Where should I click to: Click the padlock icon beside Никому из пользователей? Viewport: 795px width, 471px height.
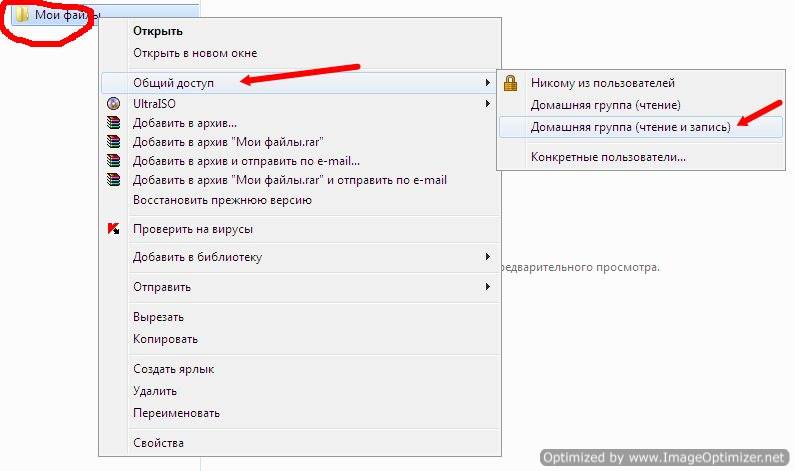(511, 83)
